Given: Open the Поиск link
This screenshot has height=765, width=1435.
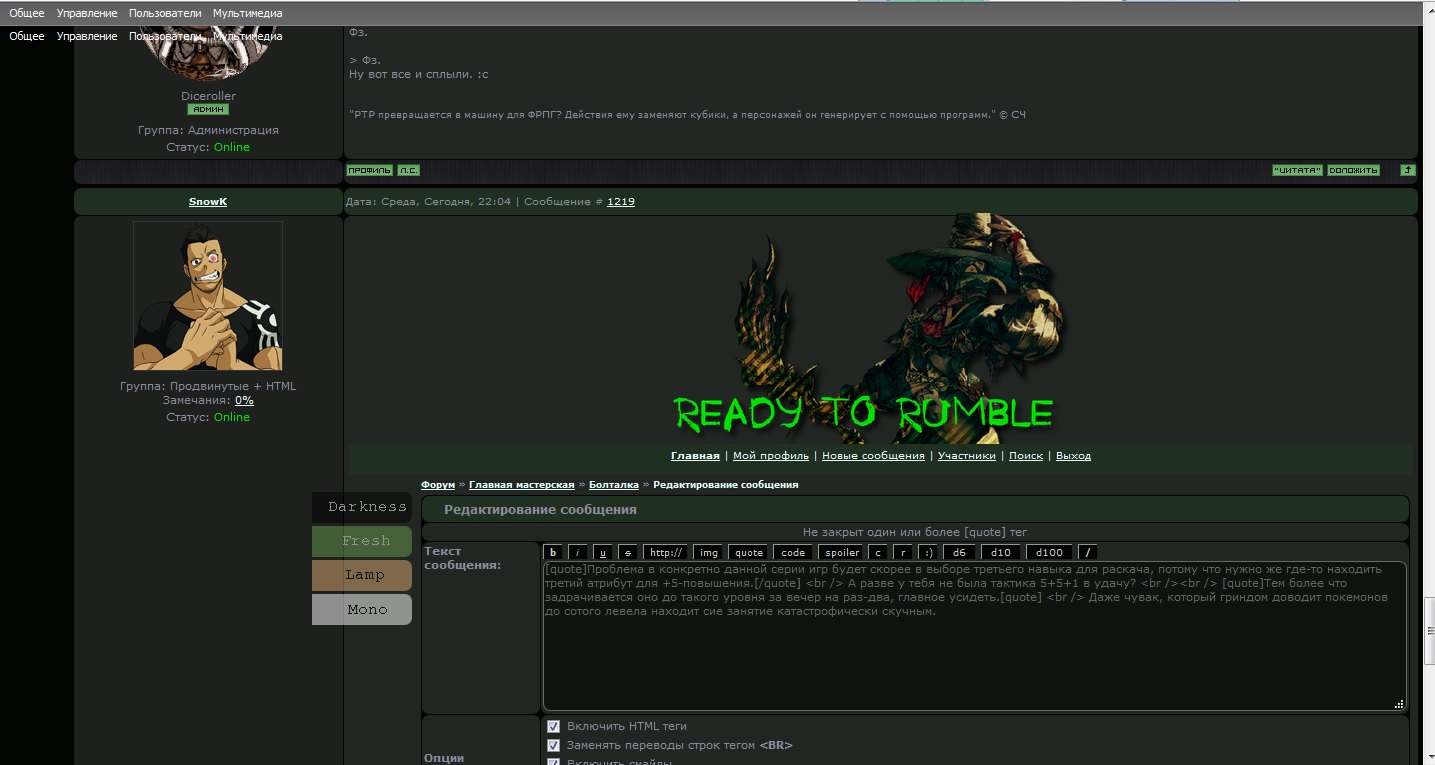Looking at the screenshot, I should pyautogui.click(x=1026, y=455).
